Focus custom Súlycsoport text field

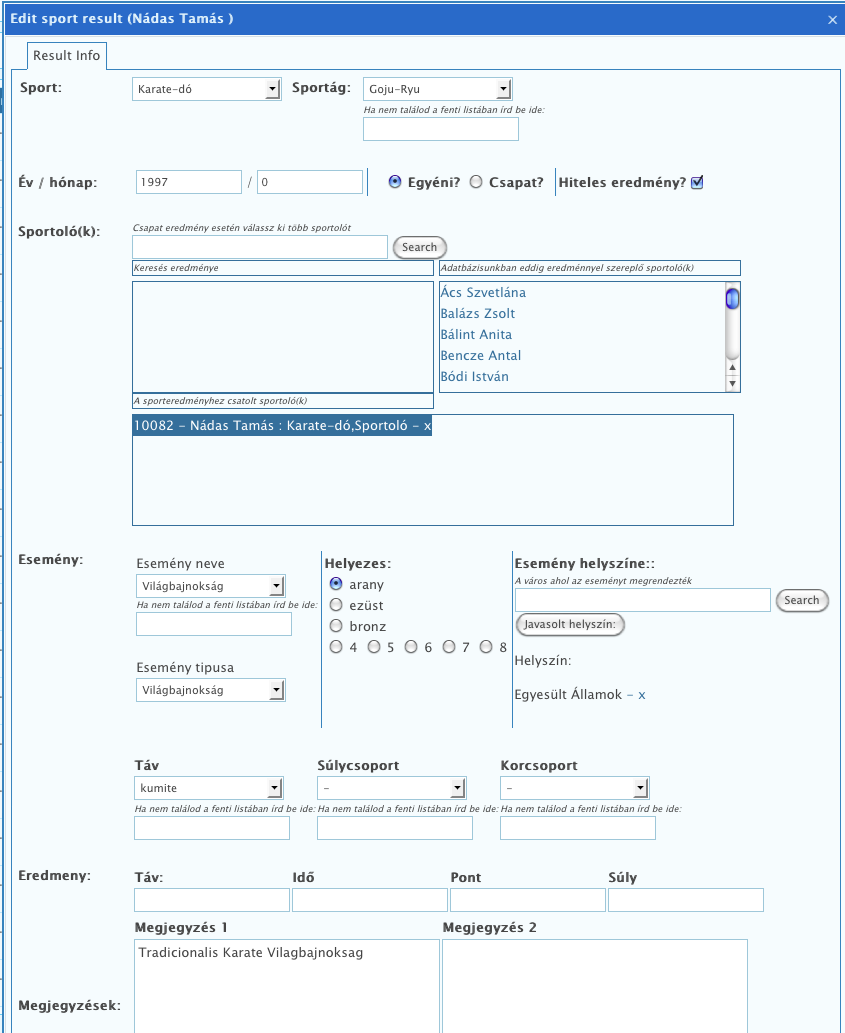click(x=395, y=828)
